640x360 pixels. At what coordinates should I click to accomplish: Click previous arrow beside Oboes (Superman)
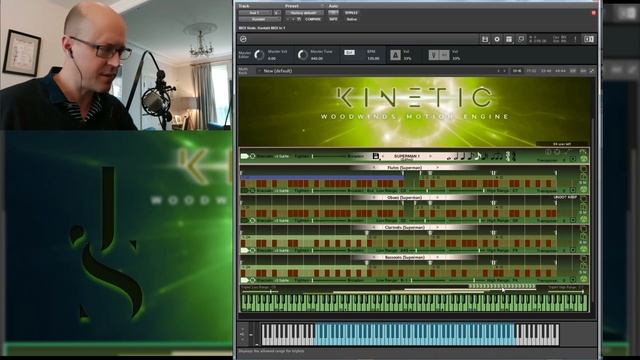[374, 198]
